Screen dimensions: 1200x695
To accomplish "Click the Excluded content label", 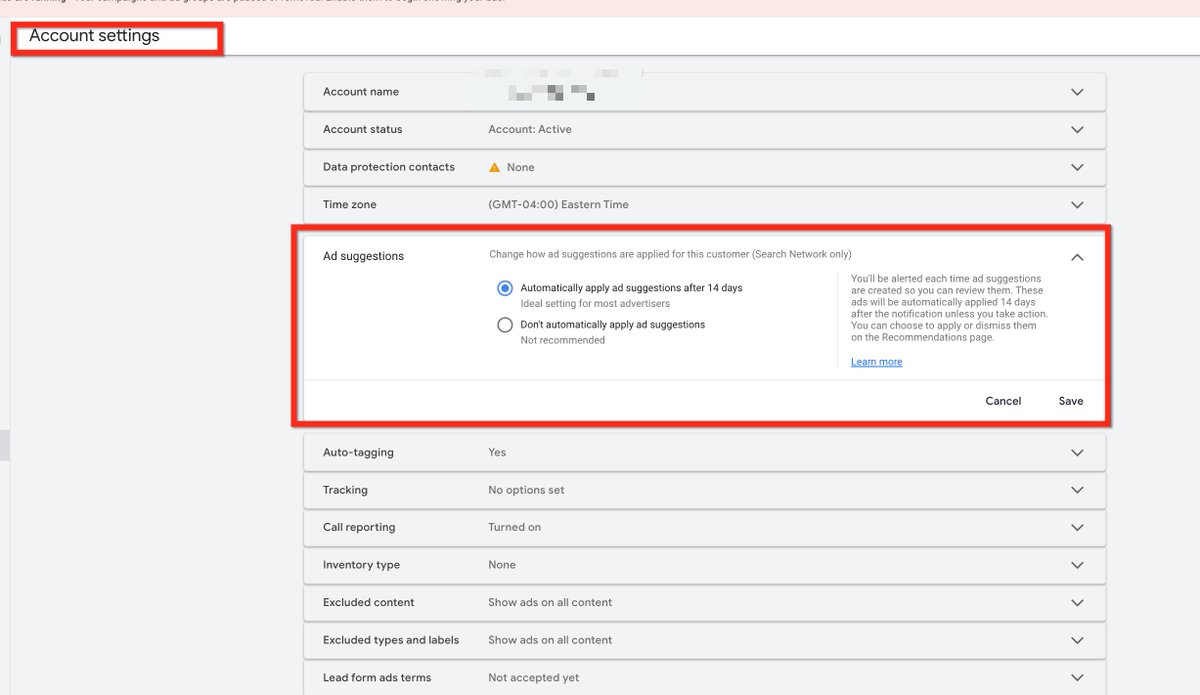I will (369, 603).
